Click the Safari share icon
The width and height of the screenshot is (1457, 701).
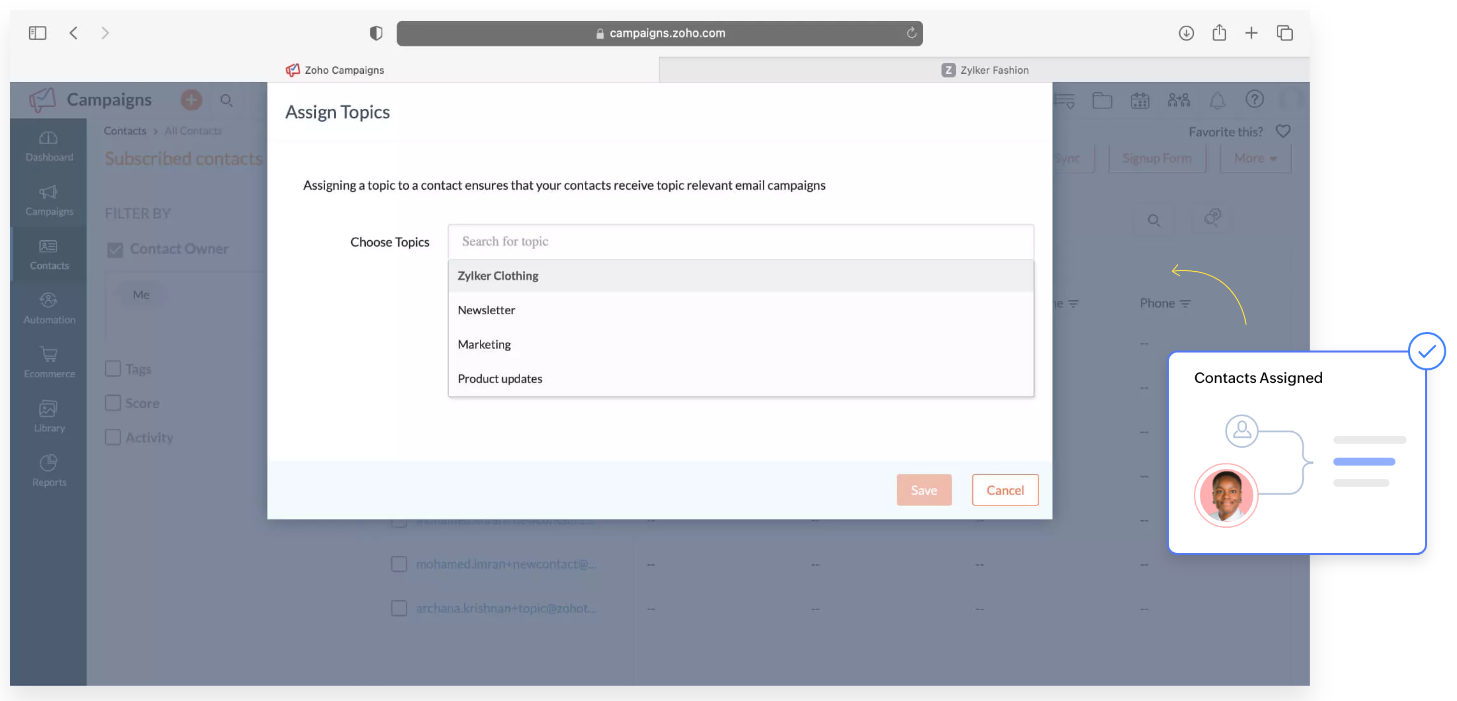click(x=1219, y=33)
